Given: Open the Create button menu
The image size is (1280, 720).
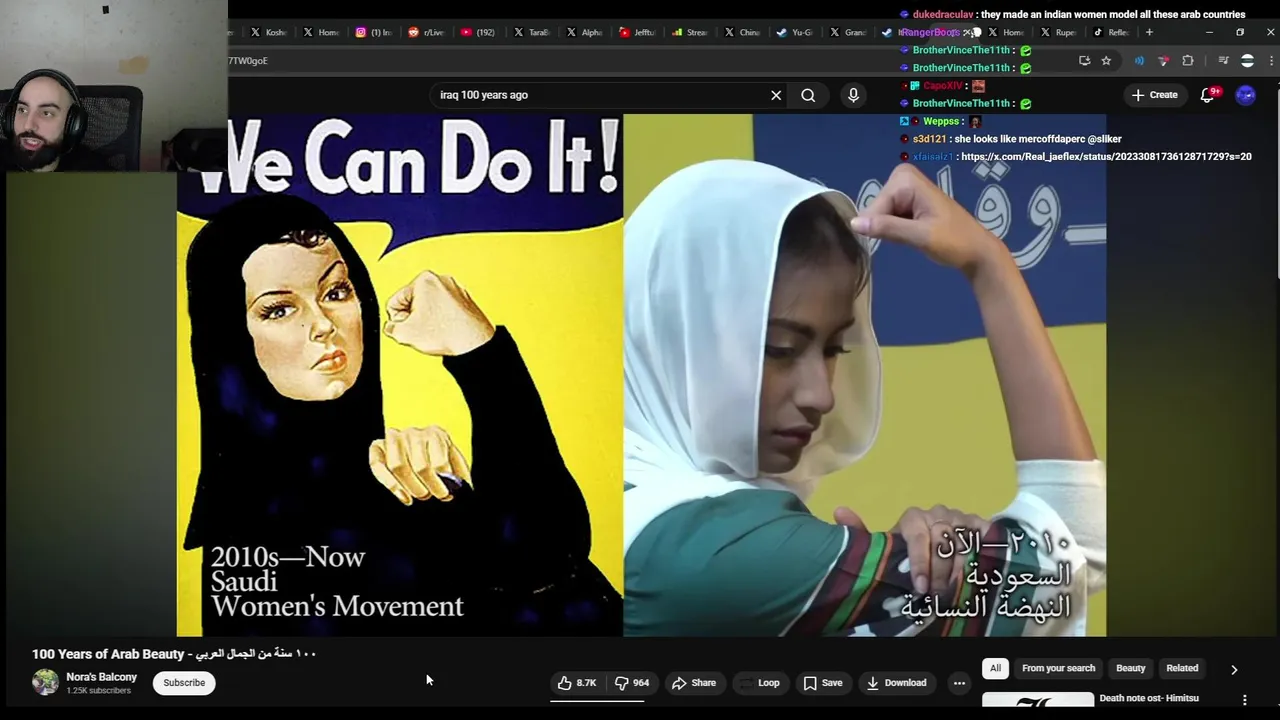Looking at the screenshot, I should coord(1154,95).
